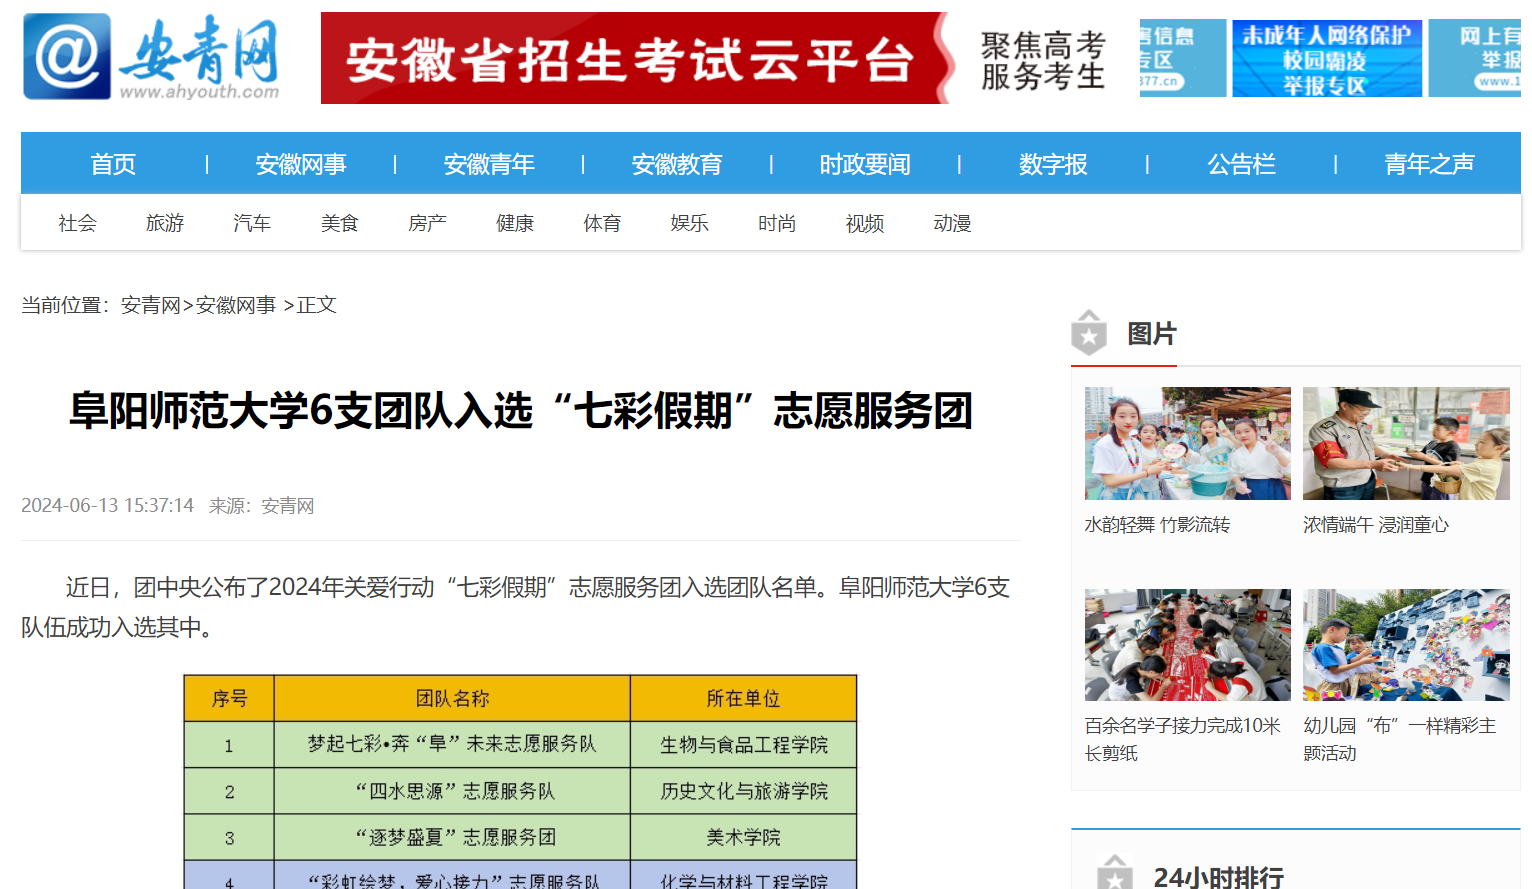1532x889 pixels.
Task: Open the 旅游 subcategory link
Action: (165, 223)
